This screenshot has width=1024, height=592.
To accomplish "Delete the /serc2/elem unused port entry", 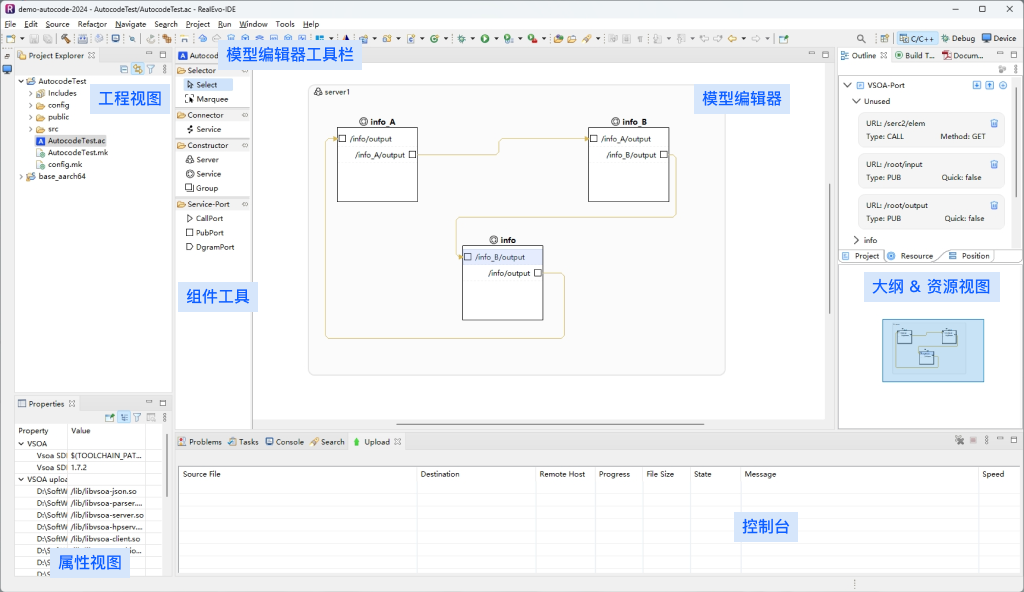I will tap(994, 123).
